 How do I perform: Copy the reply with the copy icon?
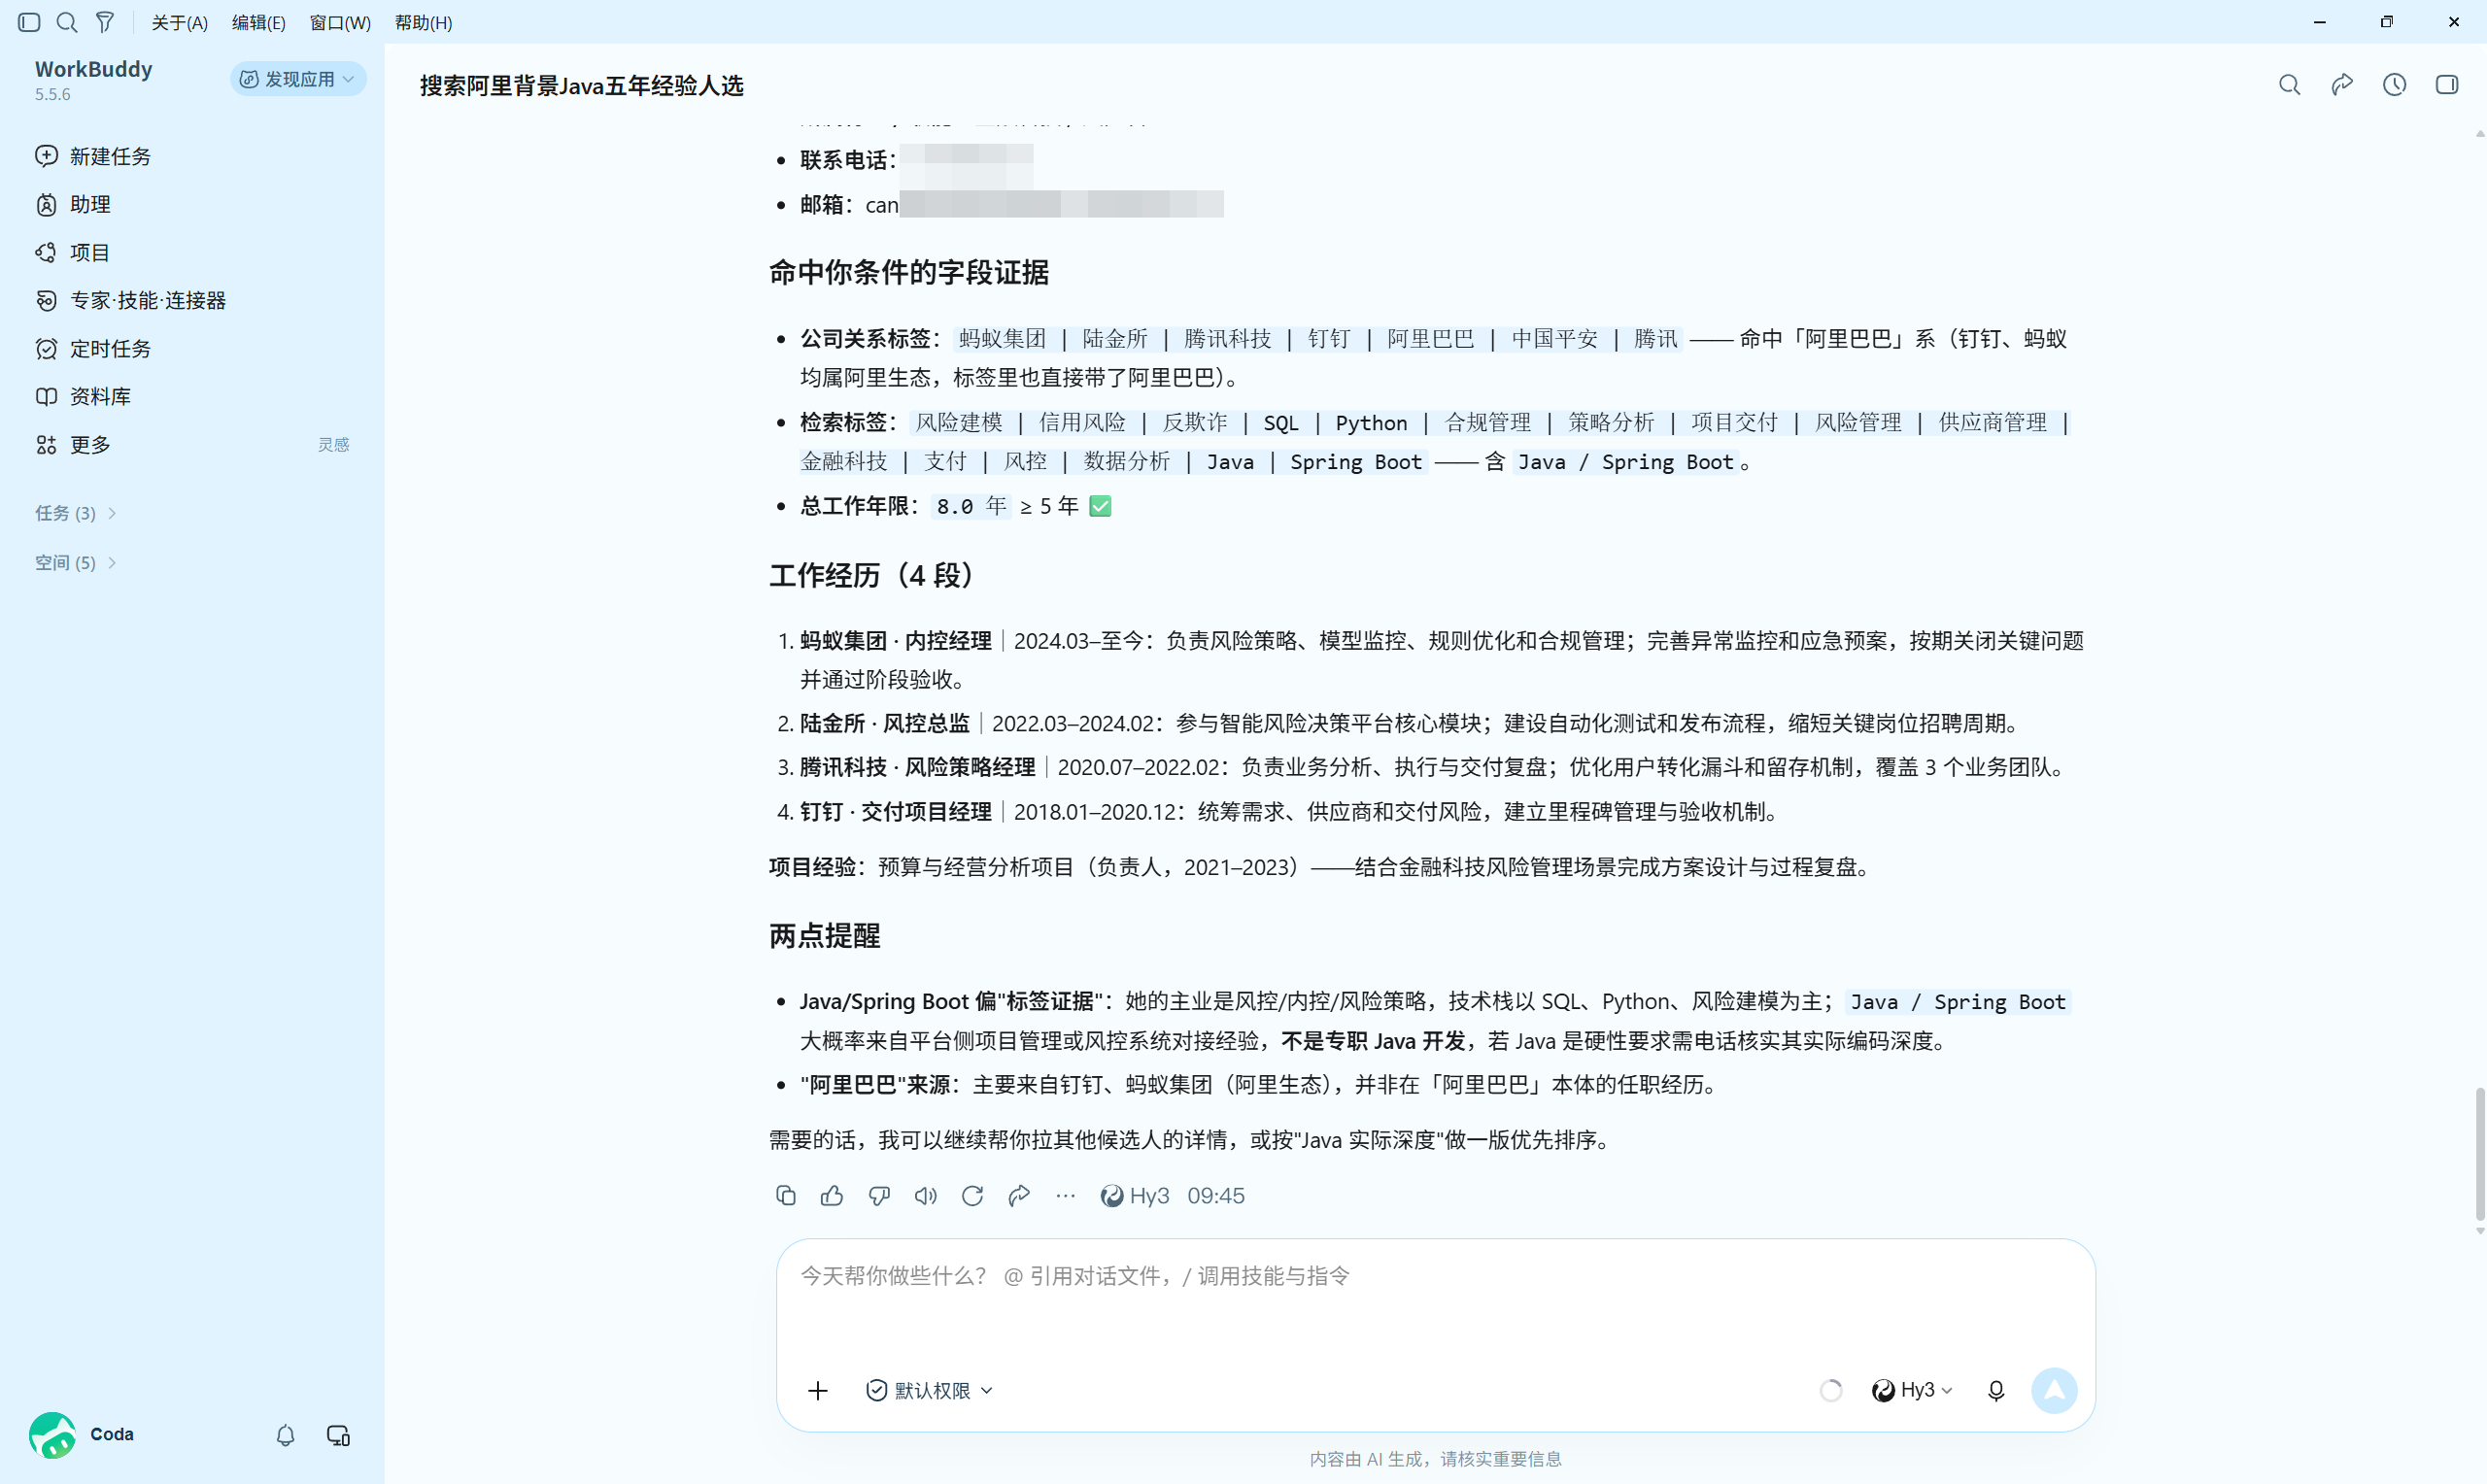point(786,1195)
